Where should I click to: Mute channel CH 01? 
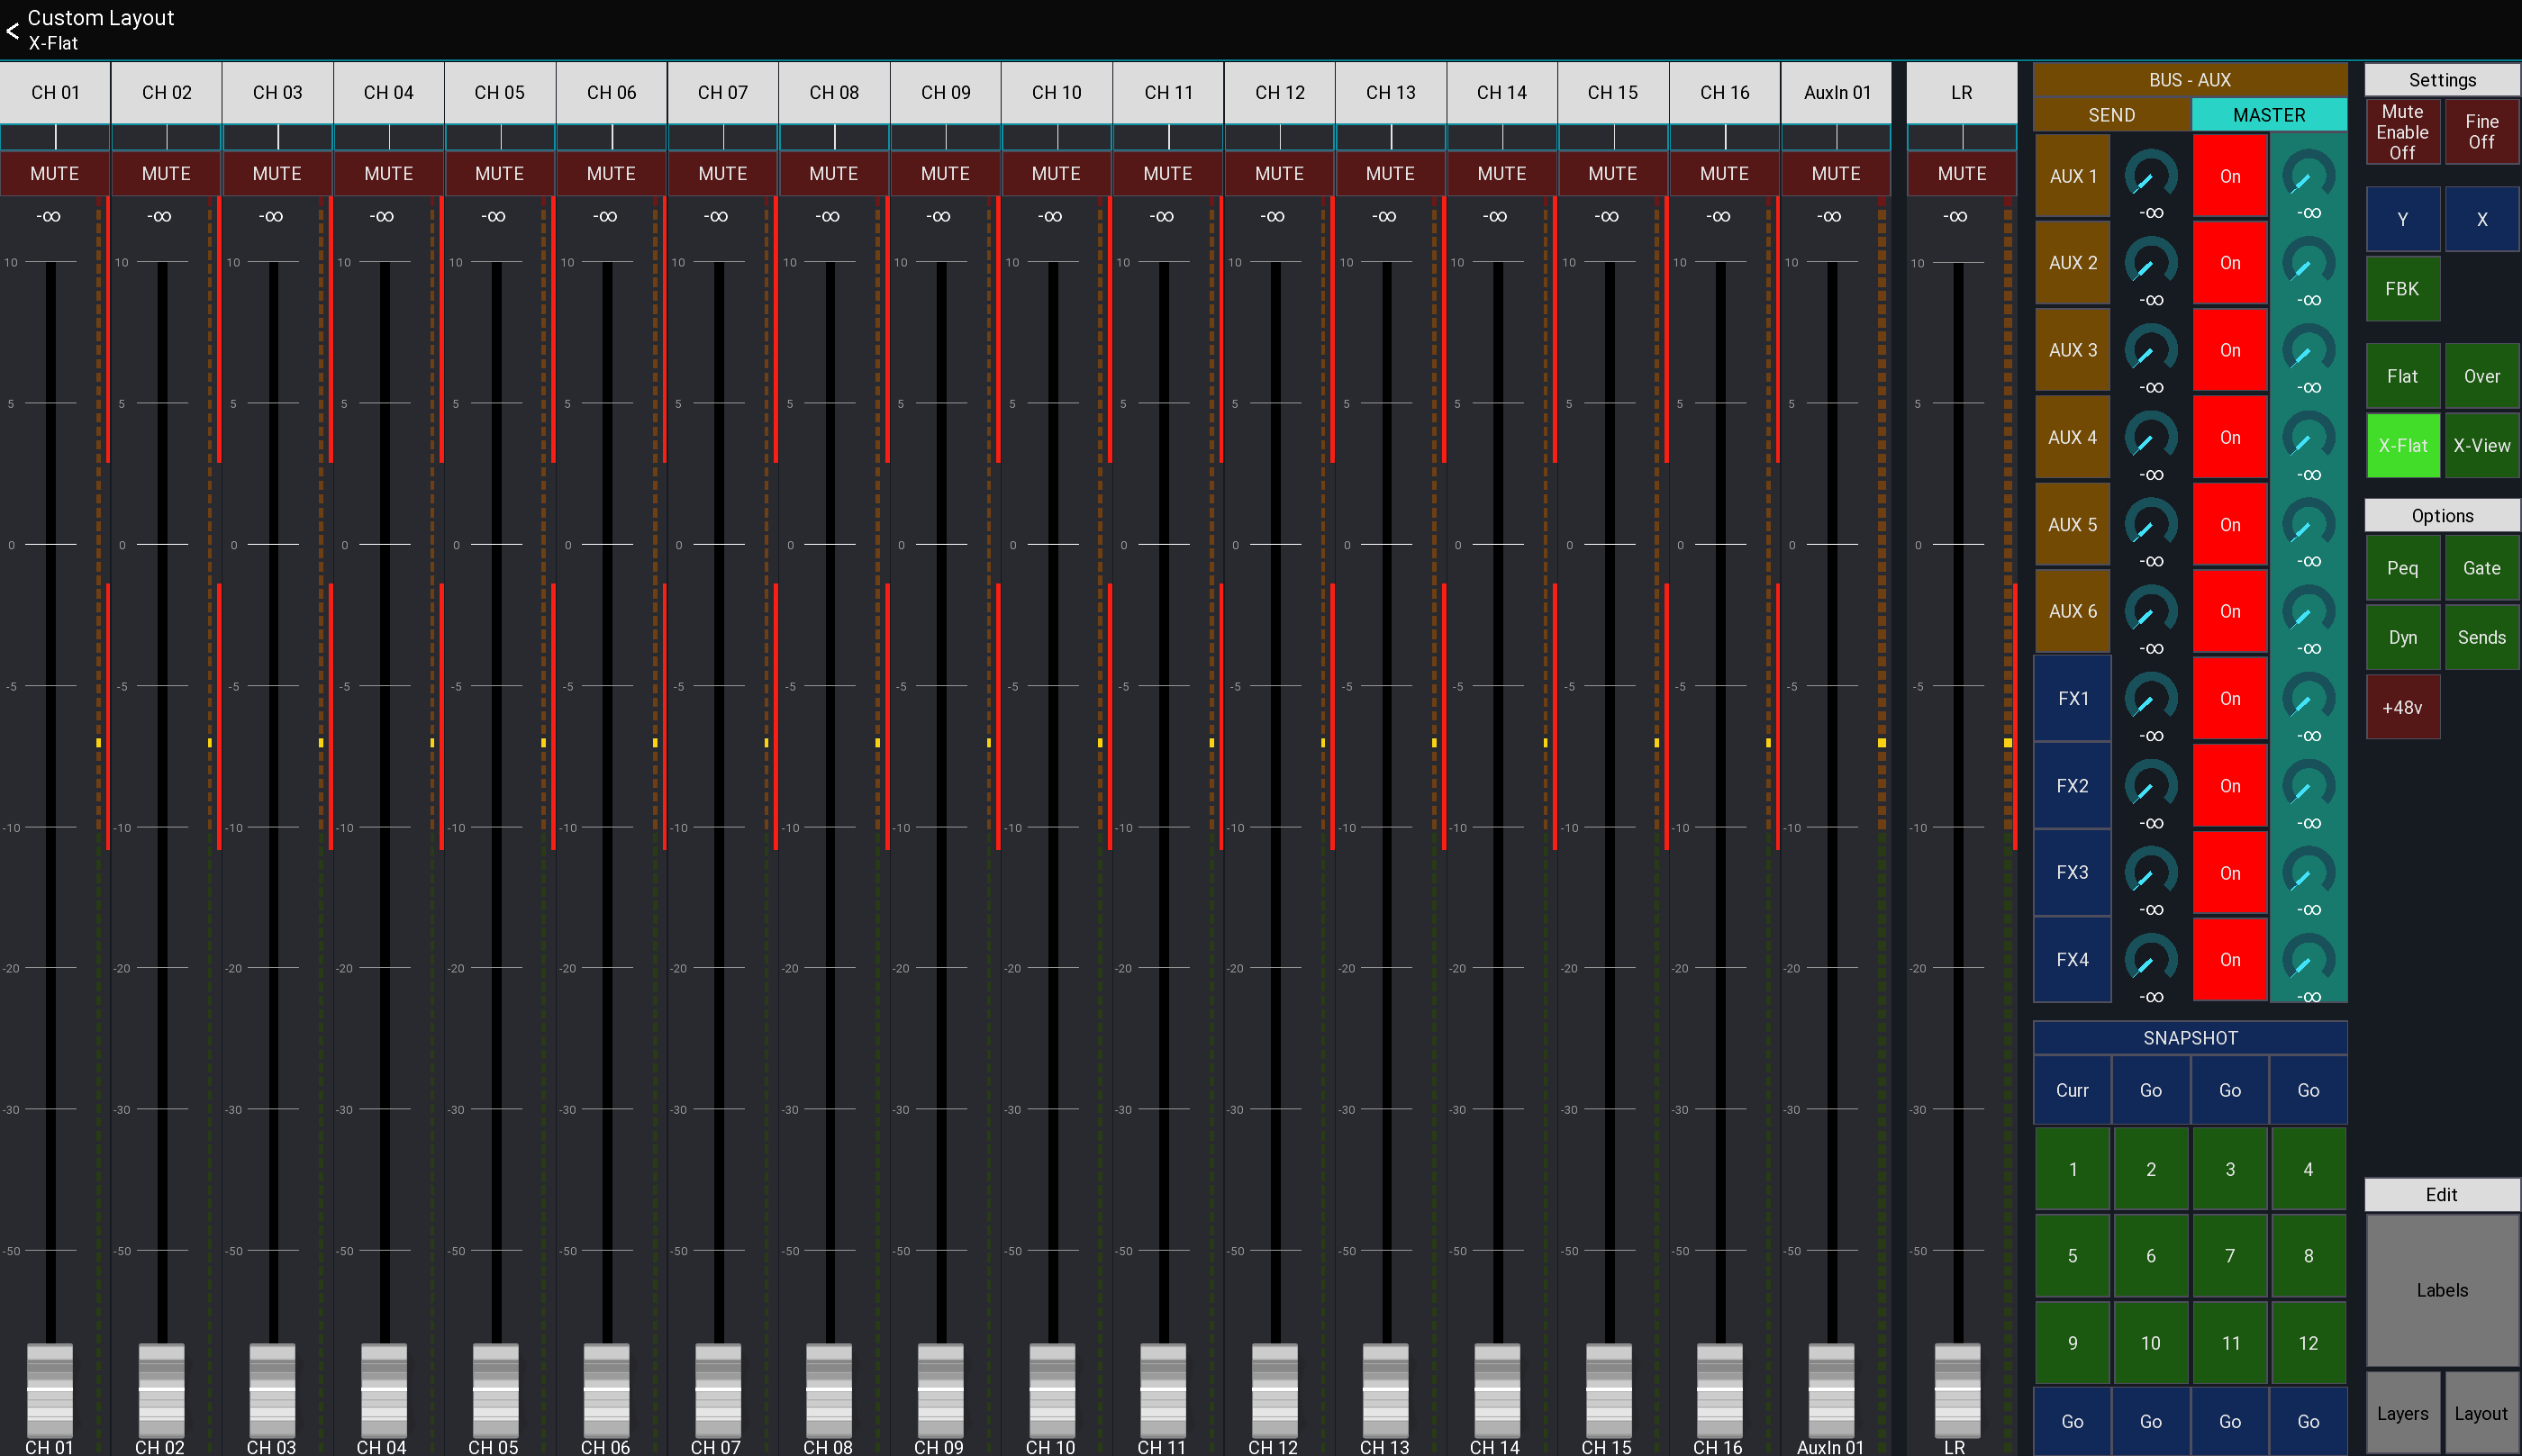(x=55, y=173)
